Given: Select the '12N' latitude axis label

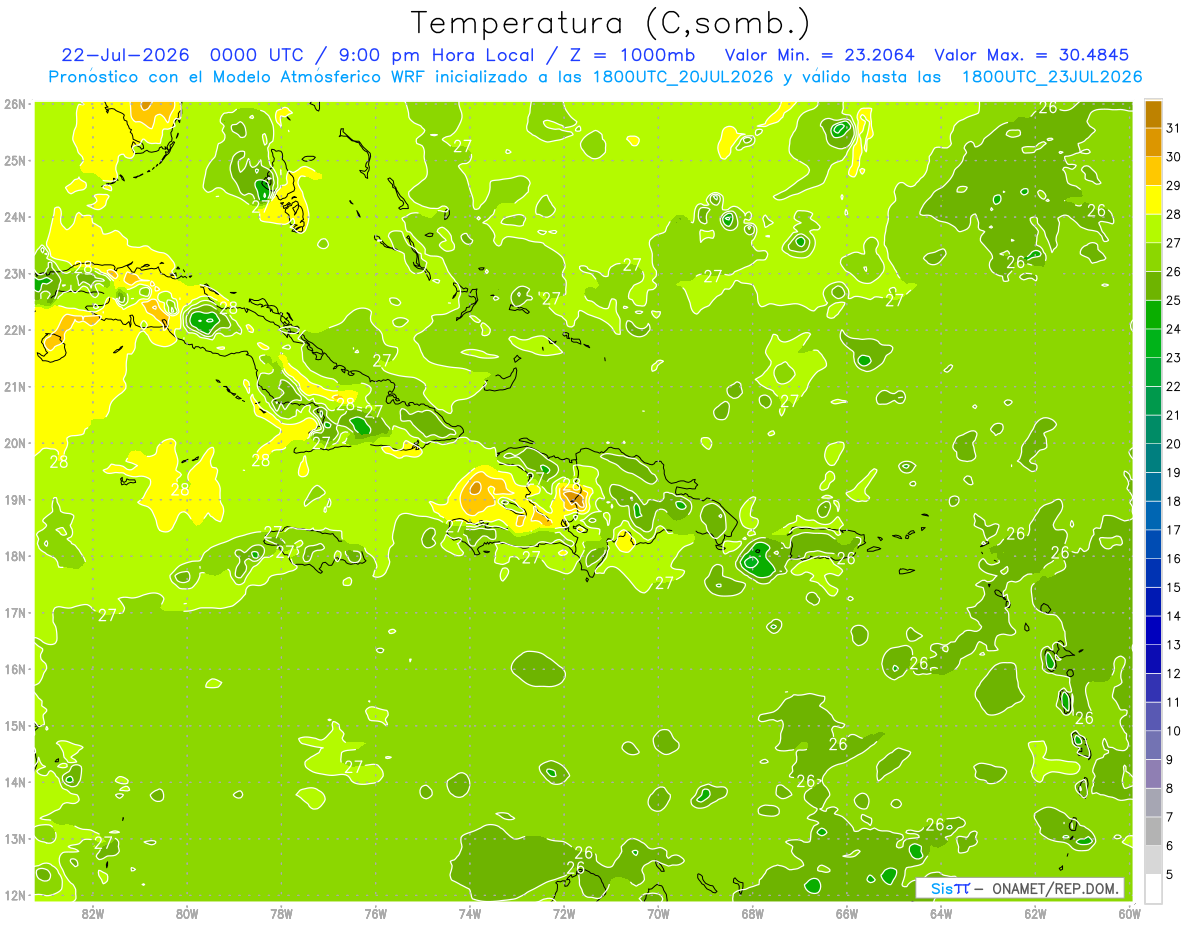Looking at the screenshot, I should (x=15, y=895).
